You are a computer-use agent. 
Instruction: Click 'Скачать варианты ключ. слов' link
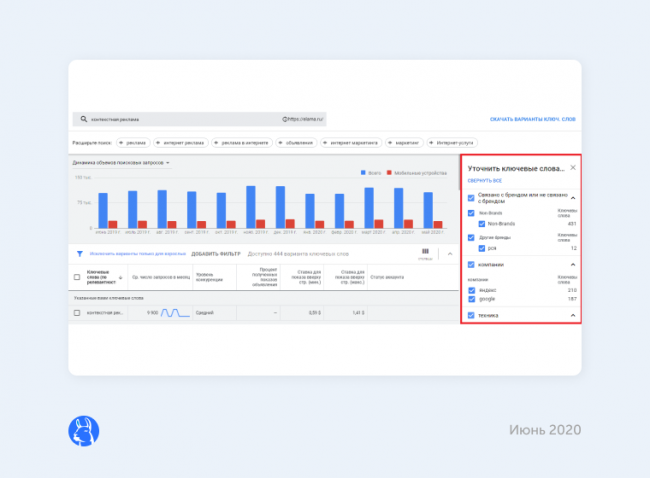pos(532,119)
